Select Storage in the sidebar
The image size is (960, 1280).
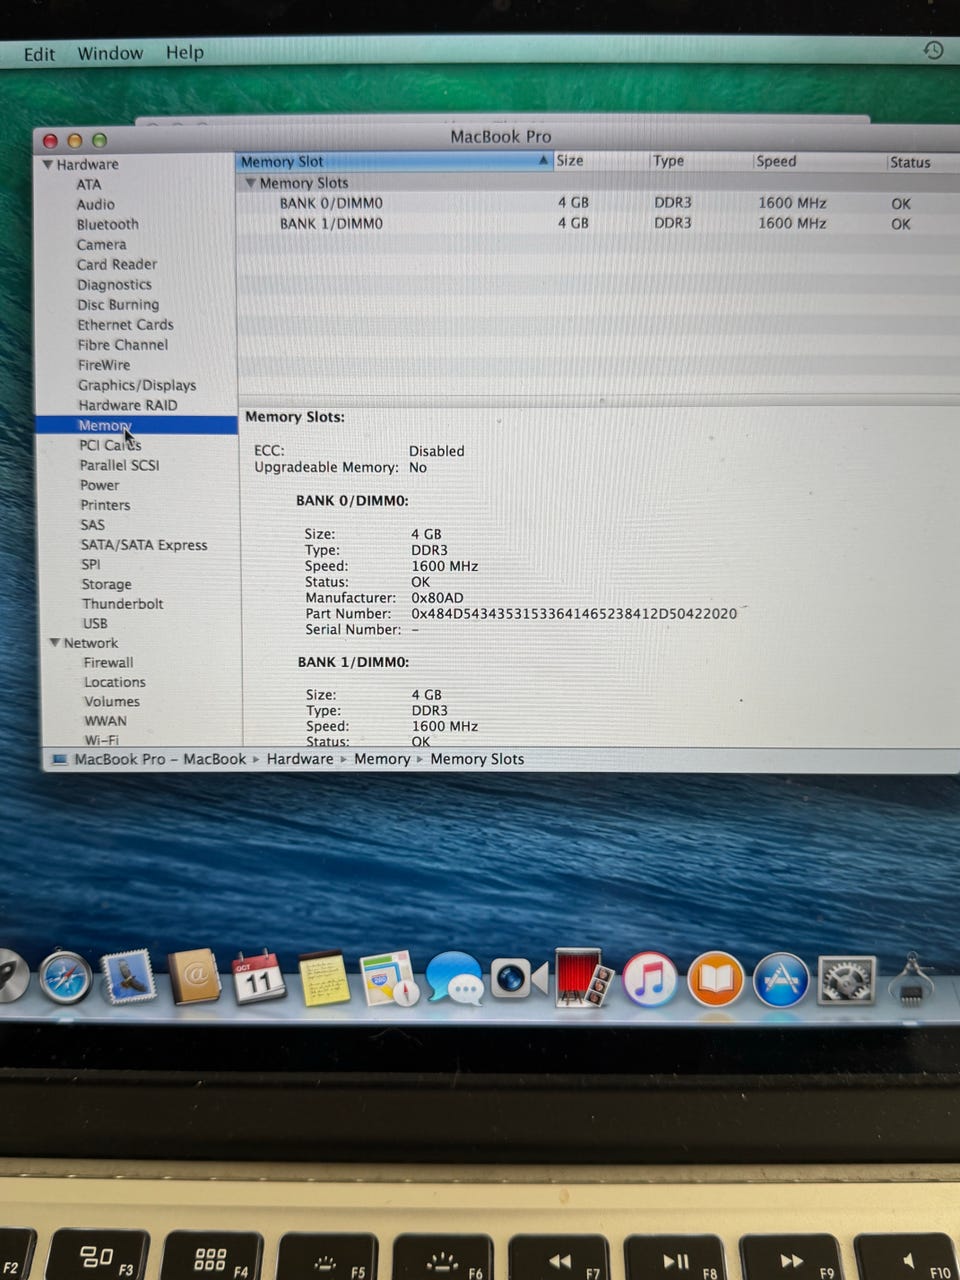(x=106, y=584)
